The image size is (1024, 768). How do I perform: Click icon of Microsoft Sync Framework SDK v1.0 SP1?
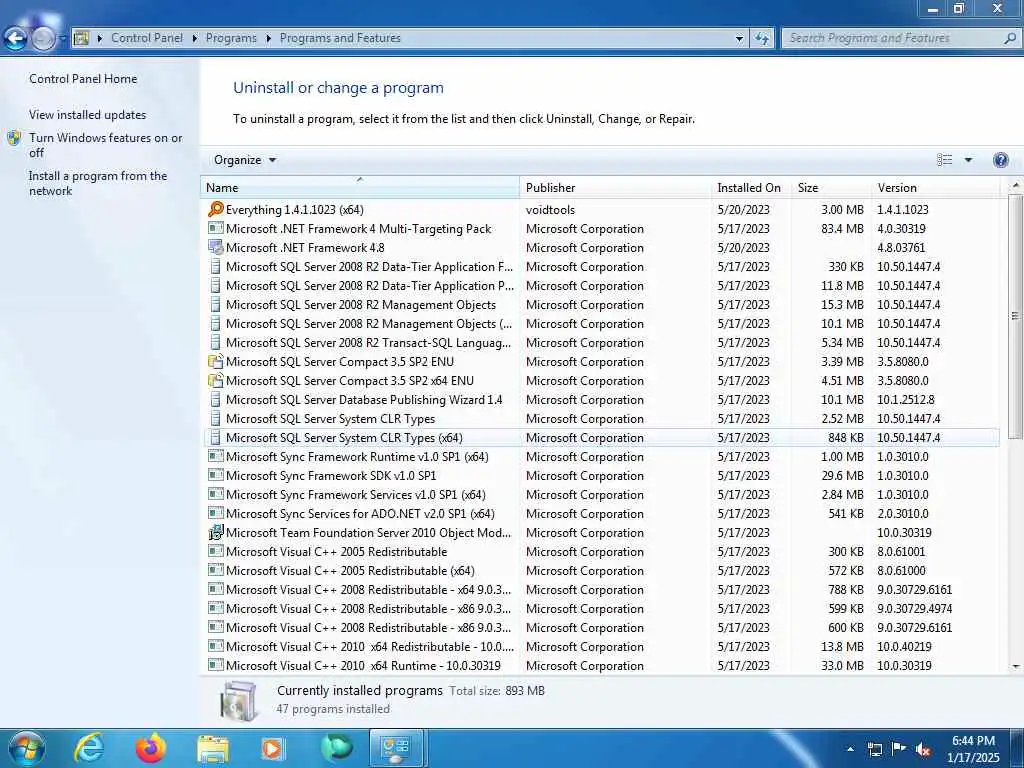tap(216, 475)
